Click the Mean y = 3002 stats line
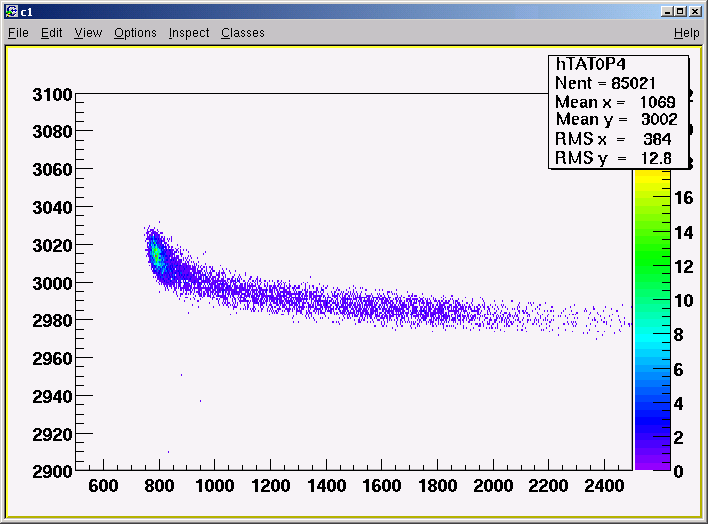This screenshot has width=708, height=524. pyautogui.click(x=616, y=120)
